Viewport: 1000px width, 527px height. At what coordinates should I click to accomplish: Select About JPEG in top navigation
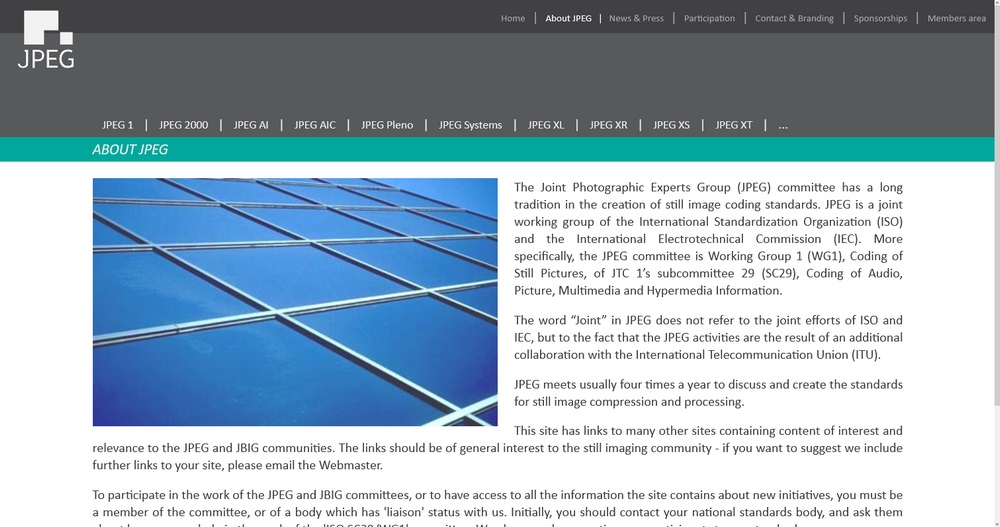coord(568,19)
